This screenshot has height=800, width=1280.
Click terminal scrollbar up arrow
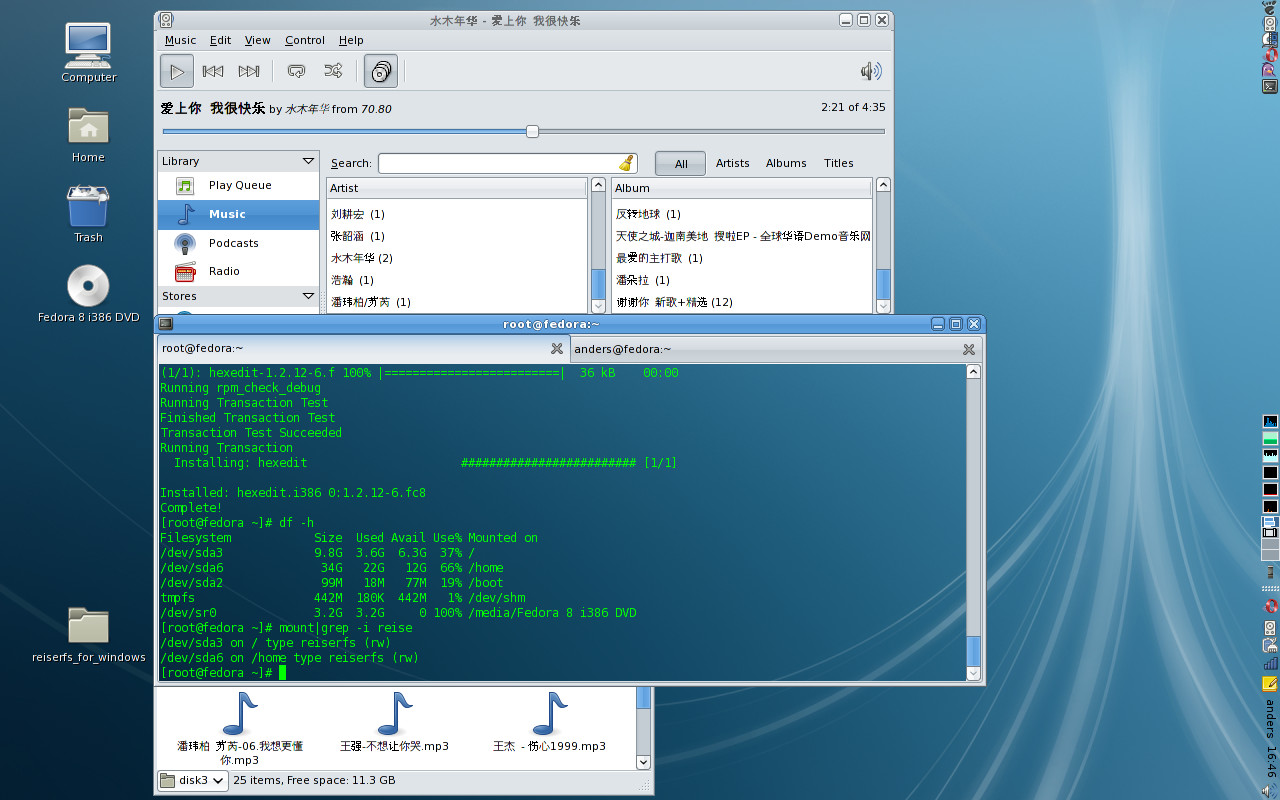[x=974, y=372]
